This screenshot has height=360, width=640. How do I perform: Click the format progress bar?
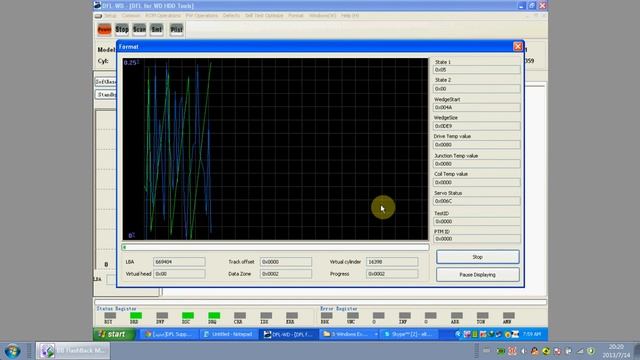276,247
